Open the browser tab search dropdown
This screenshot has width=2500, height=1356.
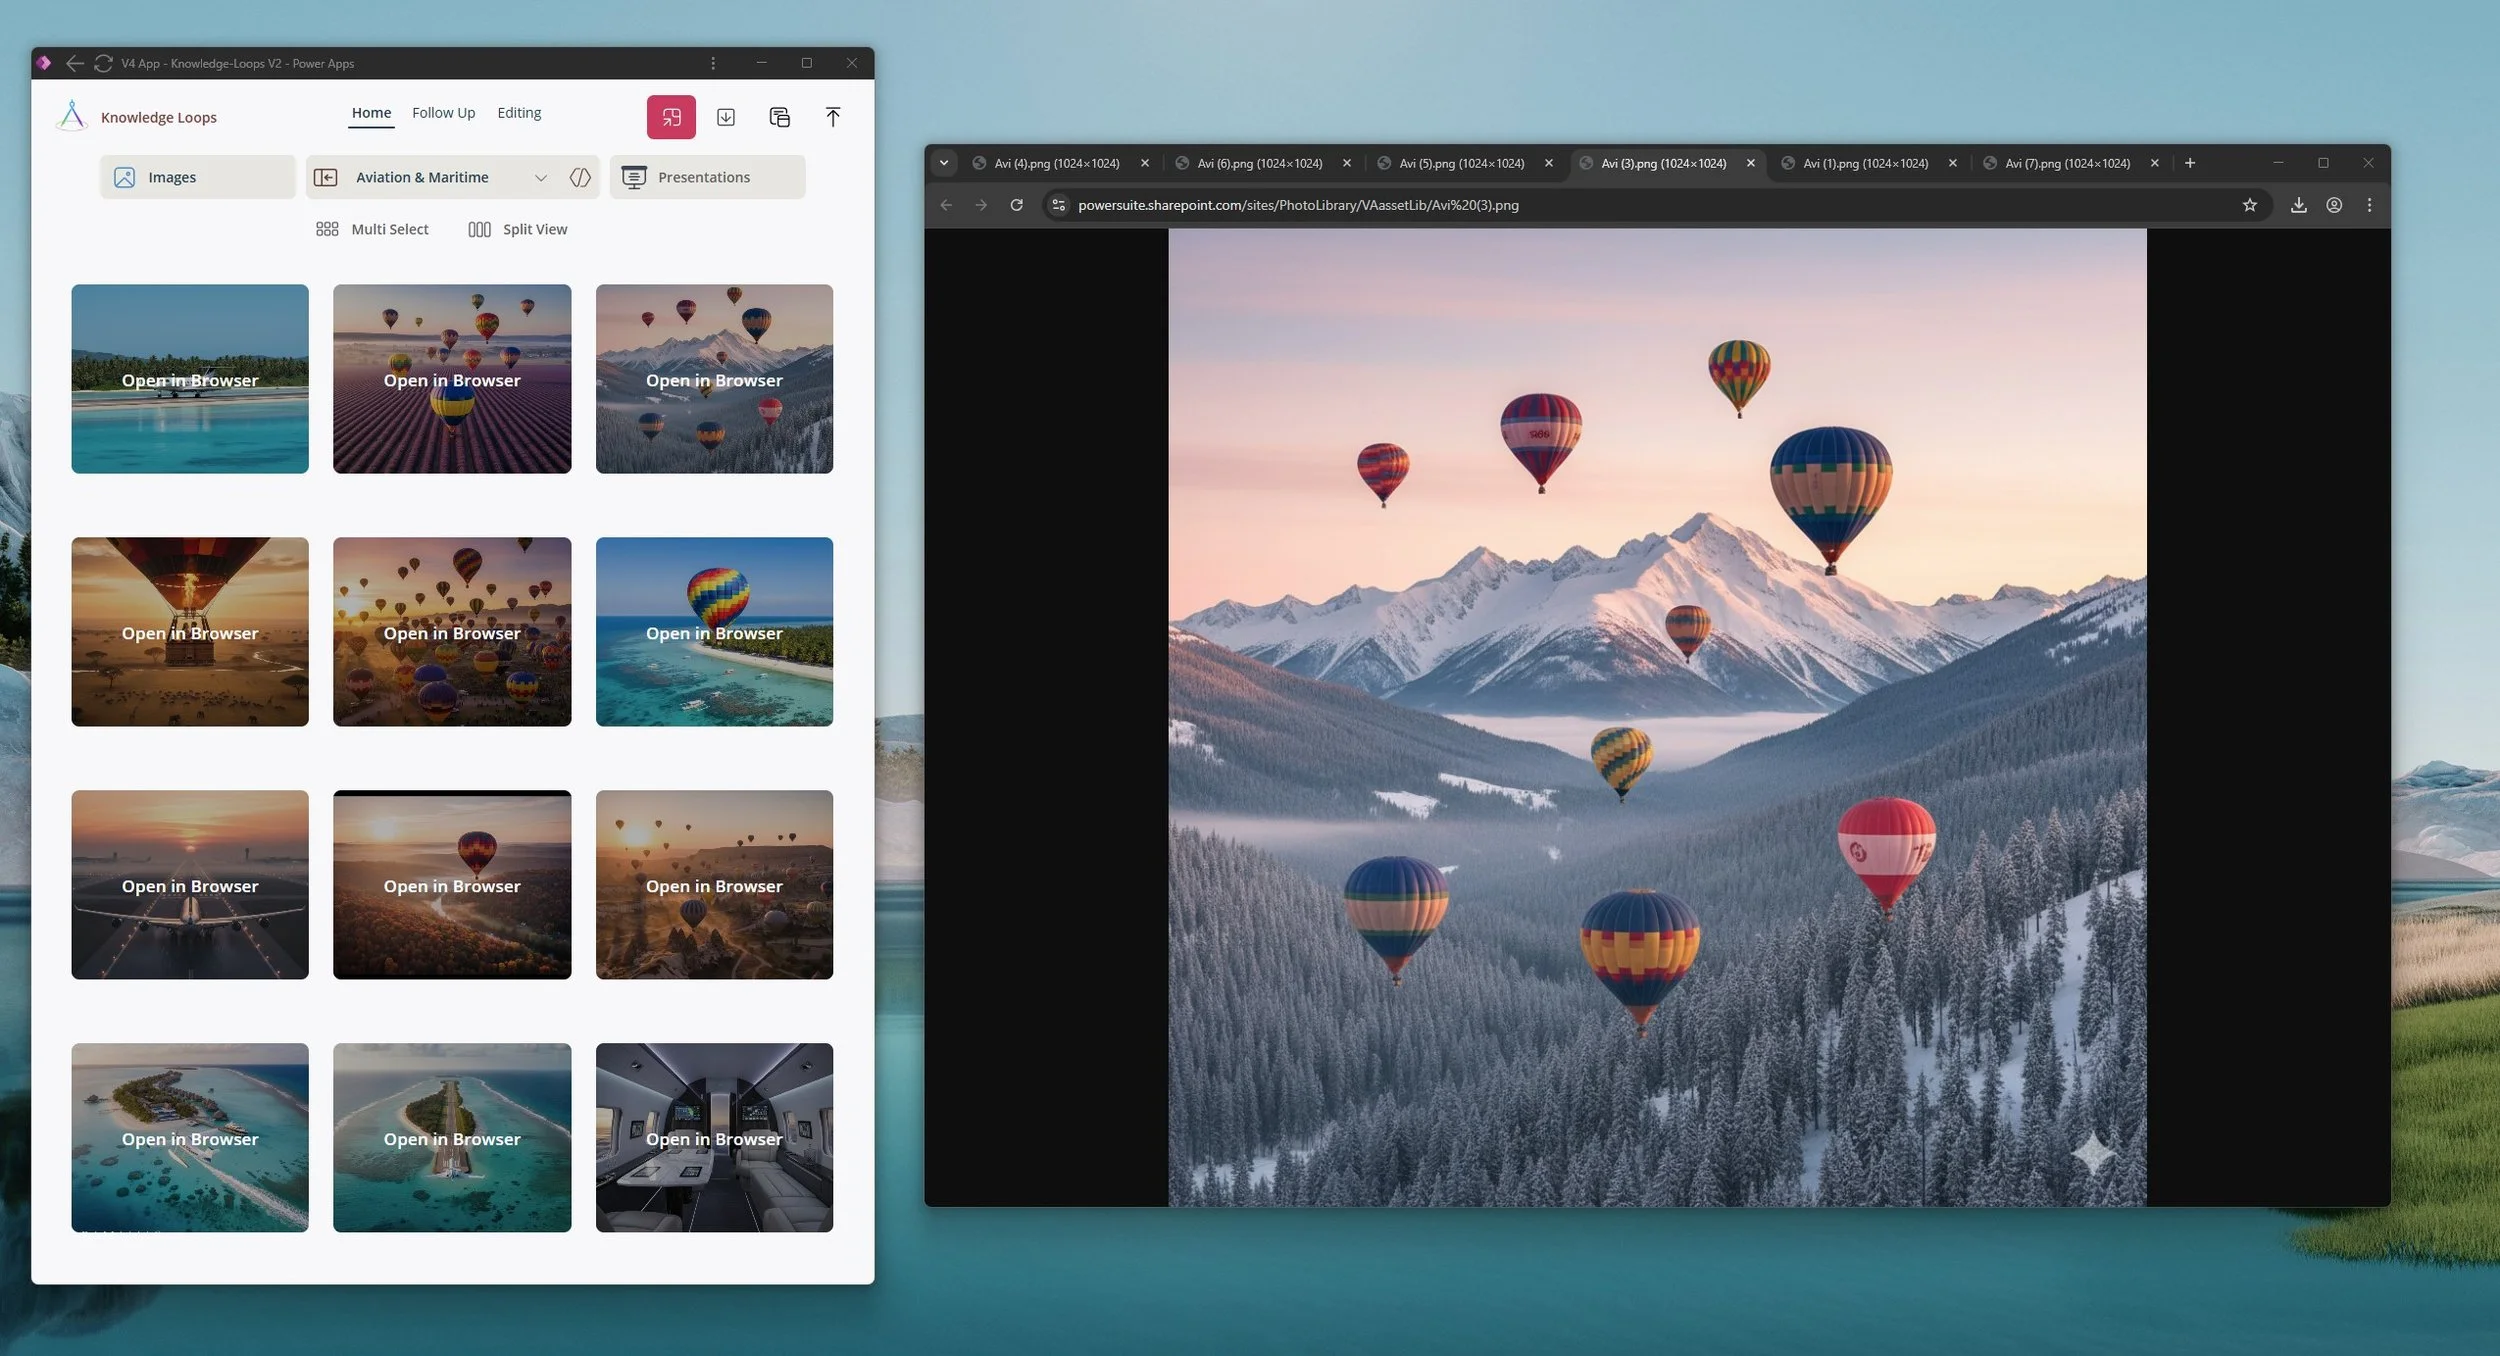[943, 163]
